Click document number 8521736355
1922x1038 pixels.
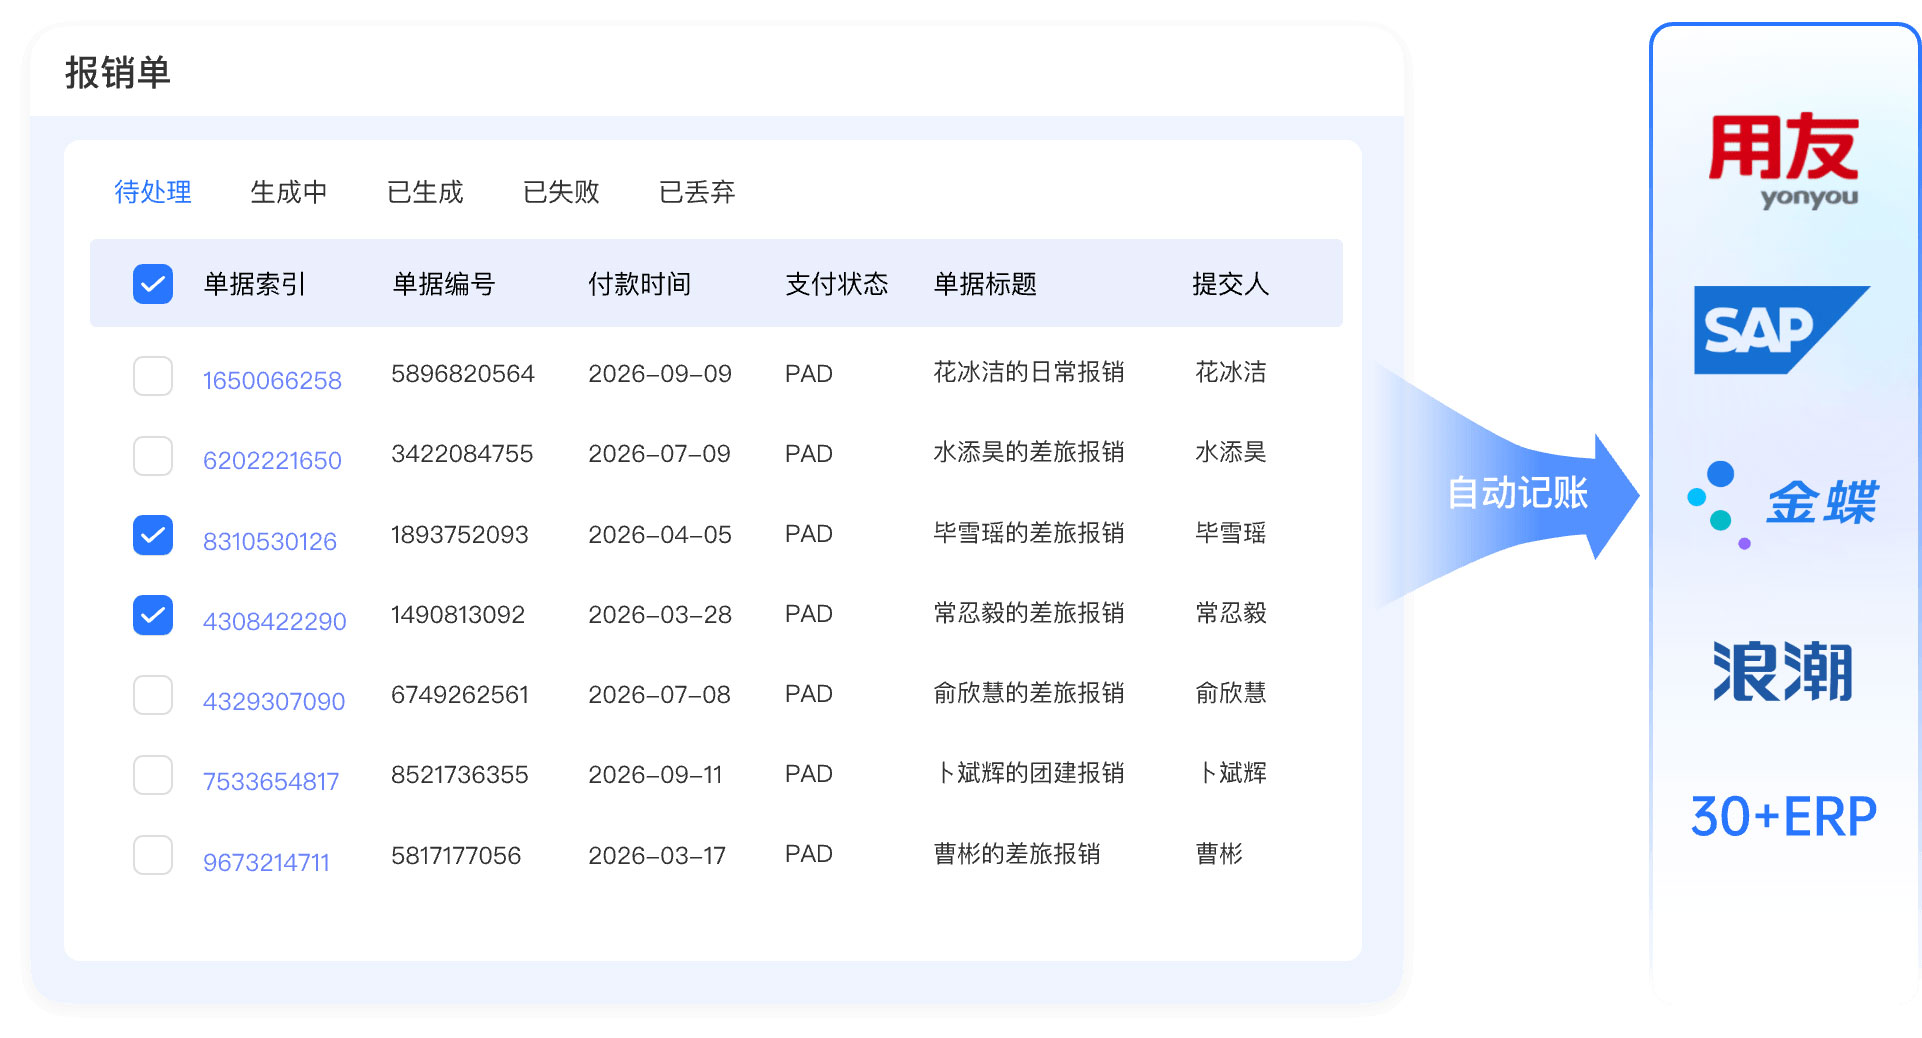point(460,775)
